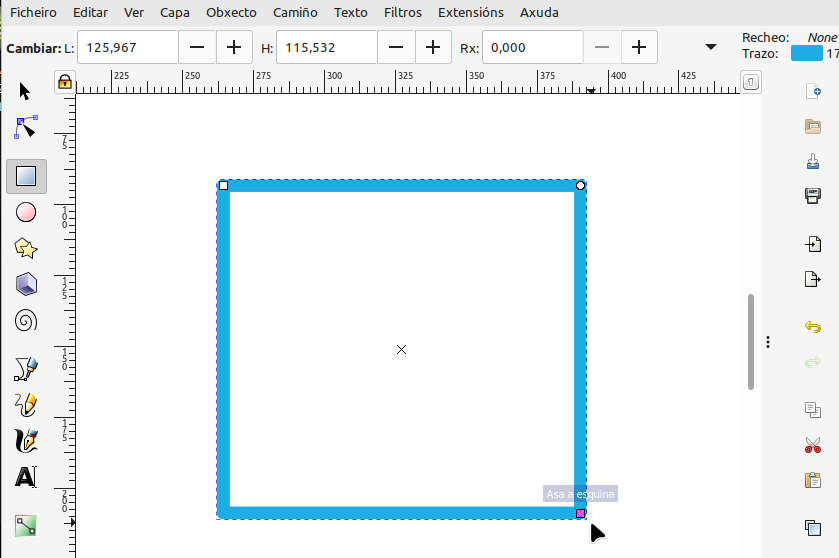839x558 pixels.
Task: Click the Import icon
Action: pyautogui.click(x=813, y=244)
